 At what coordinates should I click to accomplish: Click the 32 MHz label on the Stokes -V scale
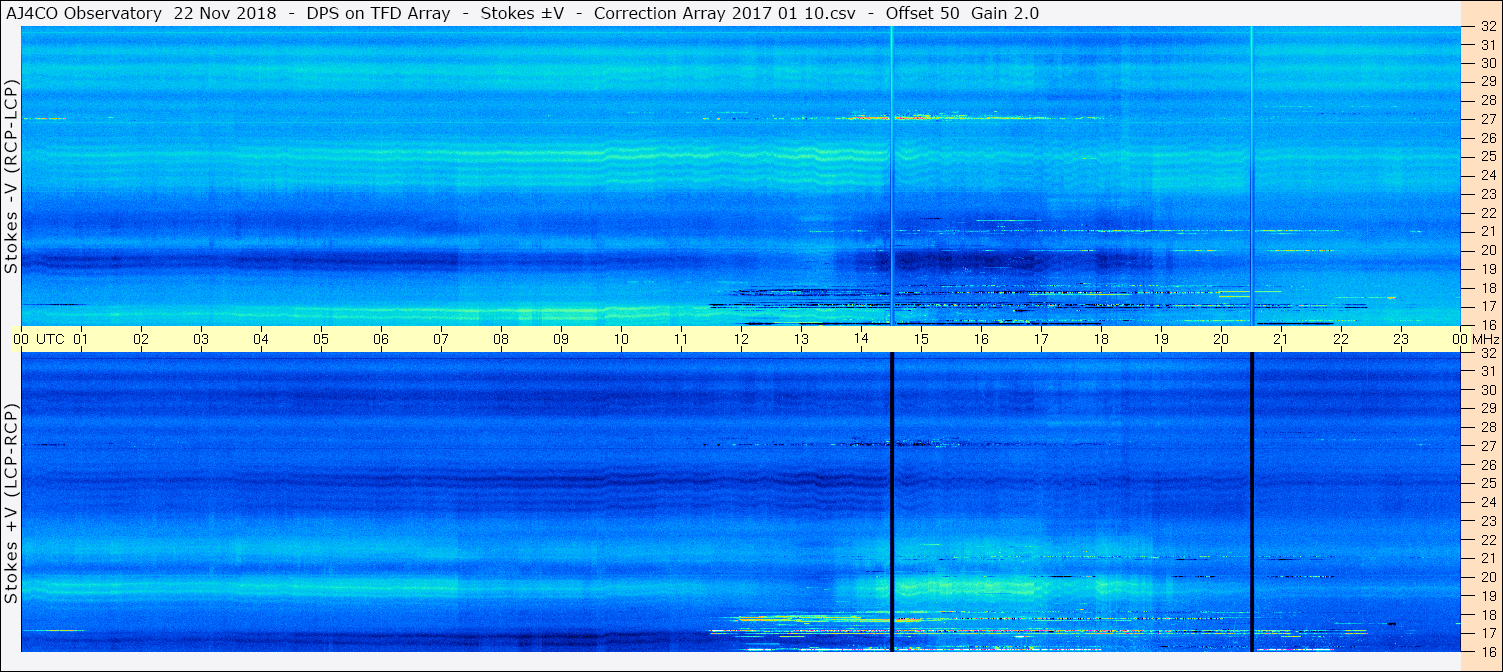coord(1487,26)
